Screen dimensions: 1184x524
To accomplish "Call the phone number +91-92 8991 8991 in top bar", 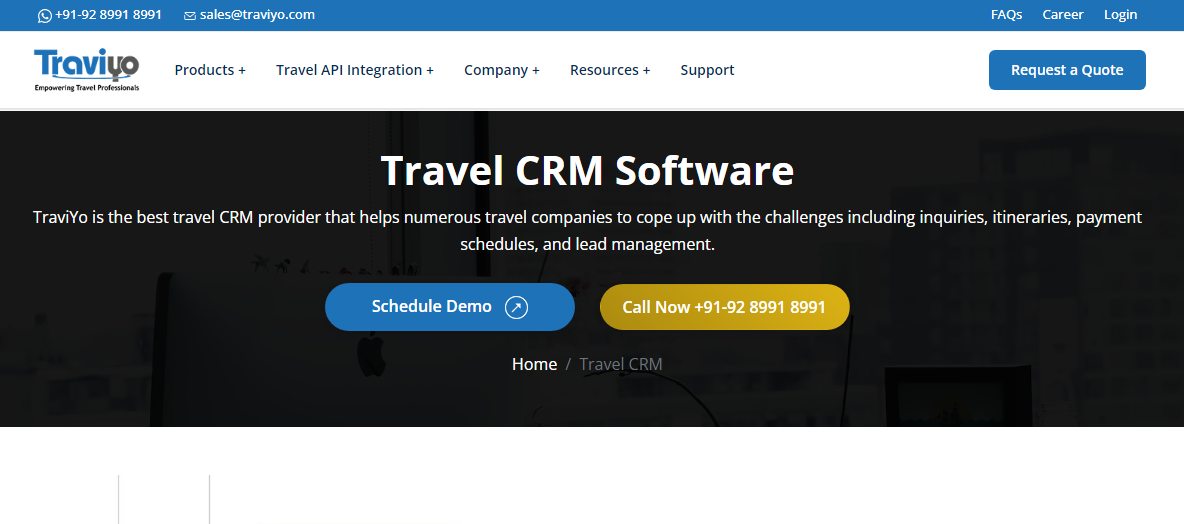I will coord(108,15).
